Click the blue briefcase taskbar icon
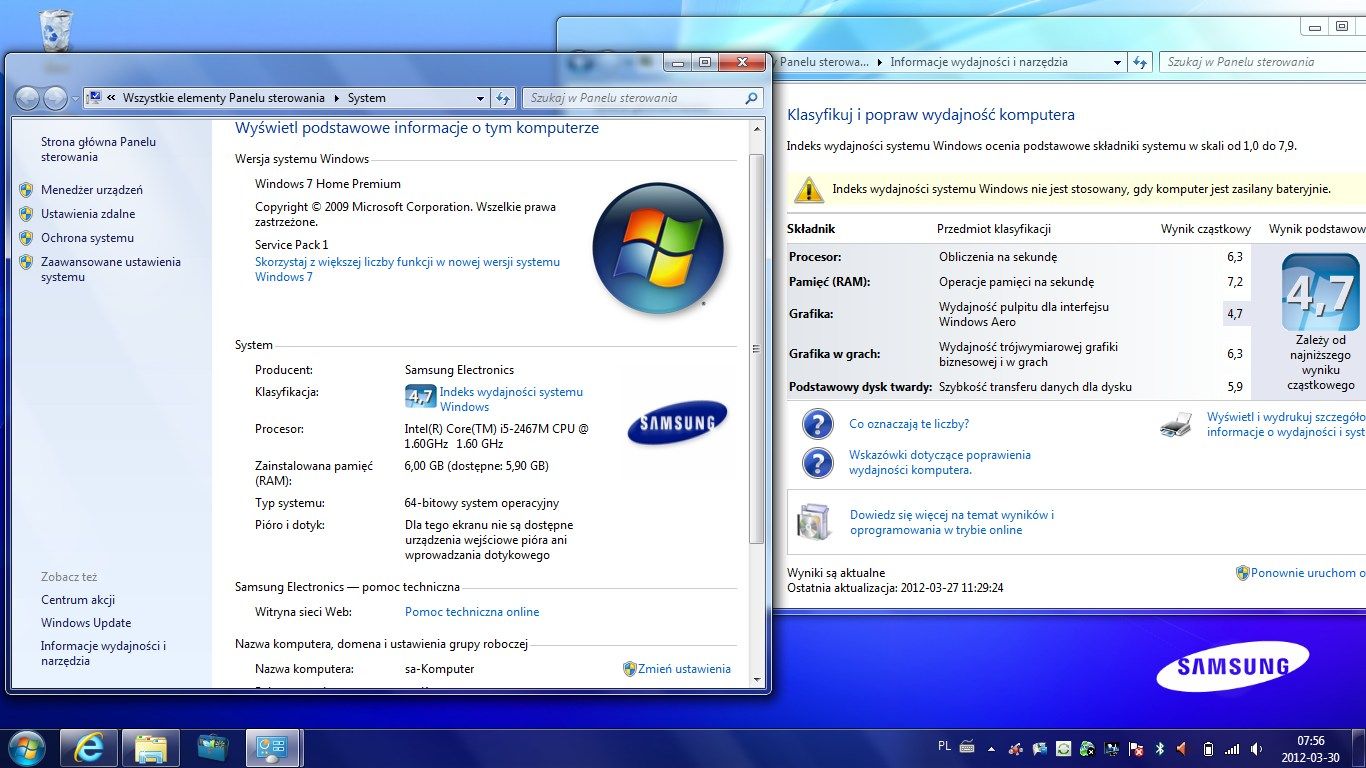This screenshot has width=1366, height=768. [x=212, y=748]
